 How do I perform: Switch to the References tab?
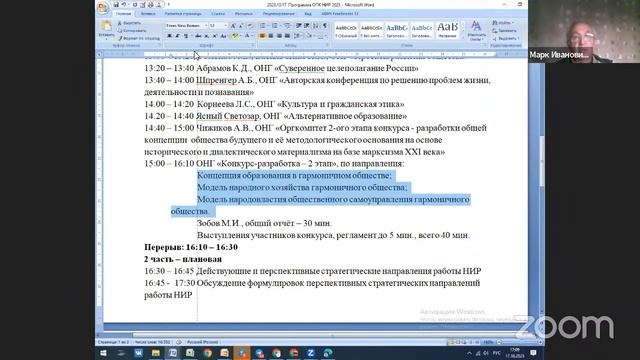pyautogui.click(x=218, y=14)
